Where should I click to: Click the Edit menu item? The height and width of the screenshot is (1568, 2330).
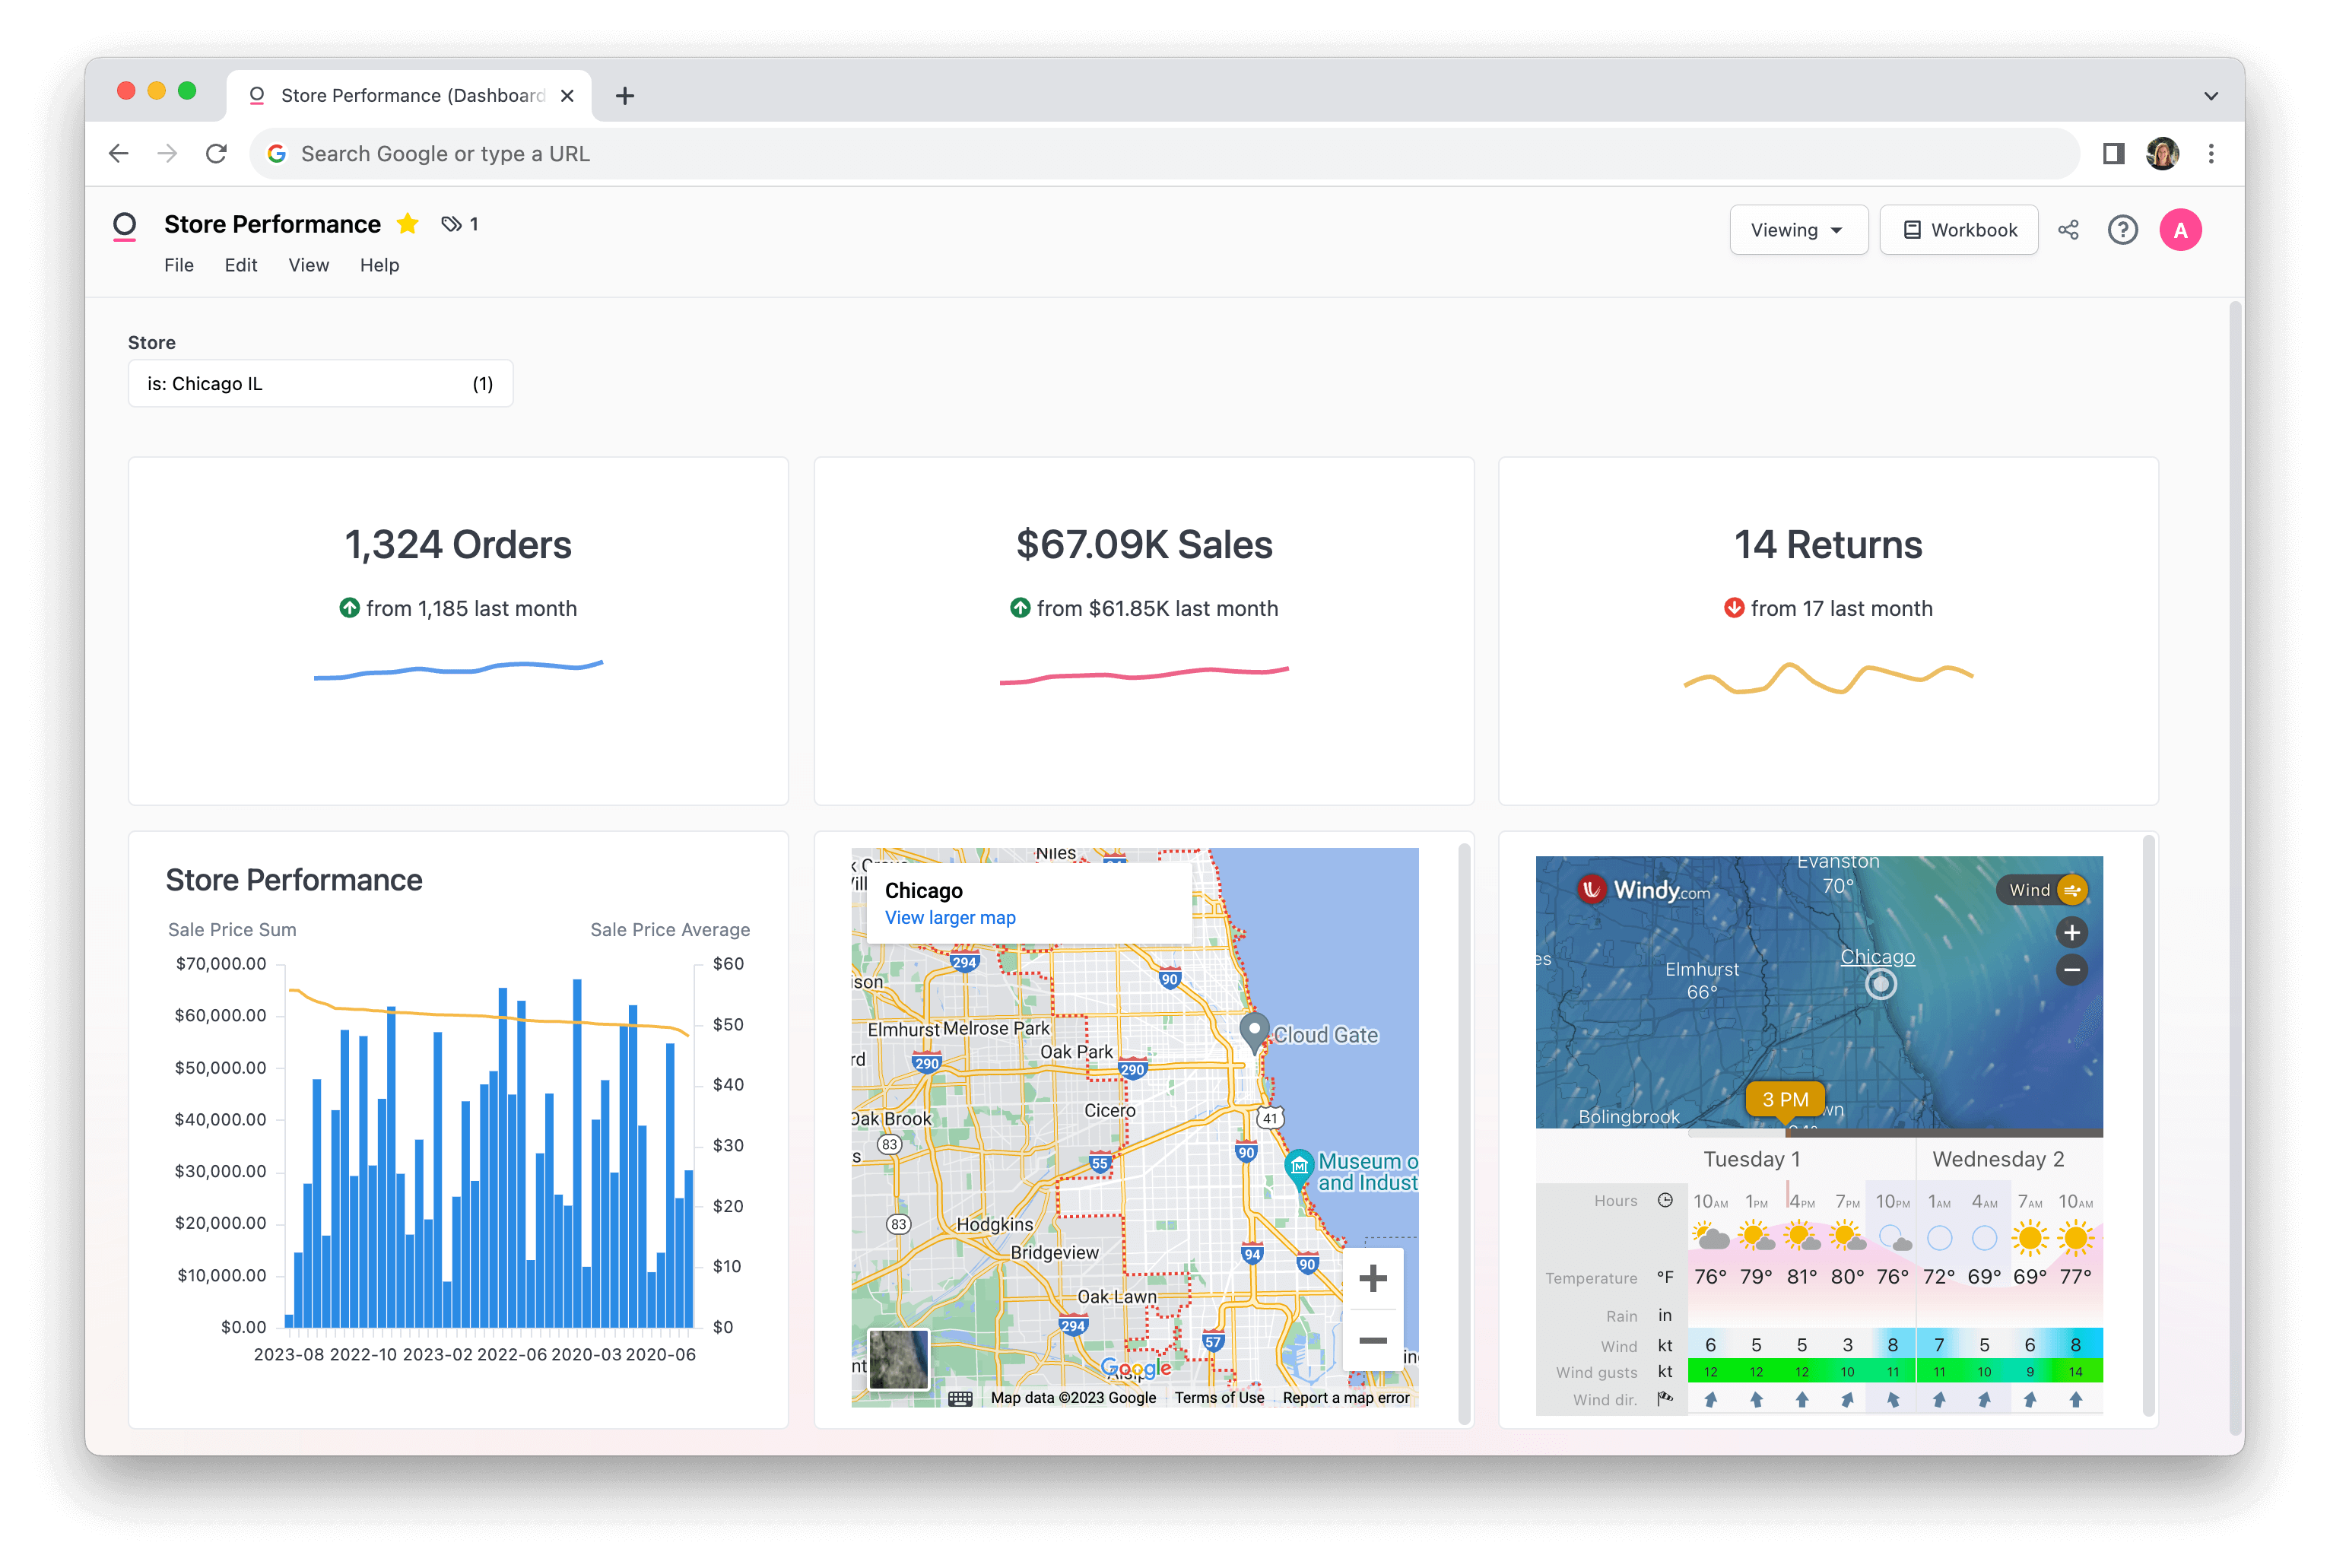coord(240,265)
